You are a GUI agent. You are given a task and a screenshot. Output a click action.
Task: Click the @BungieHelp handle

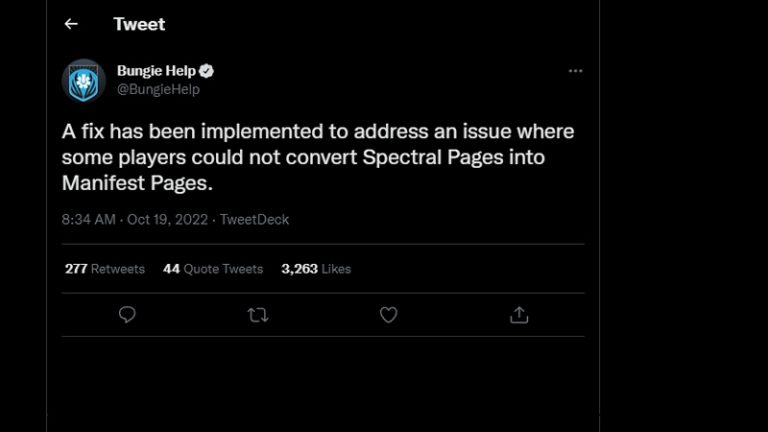tap(158, 89)
